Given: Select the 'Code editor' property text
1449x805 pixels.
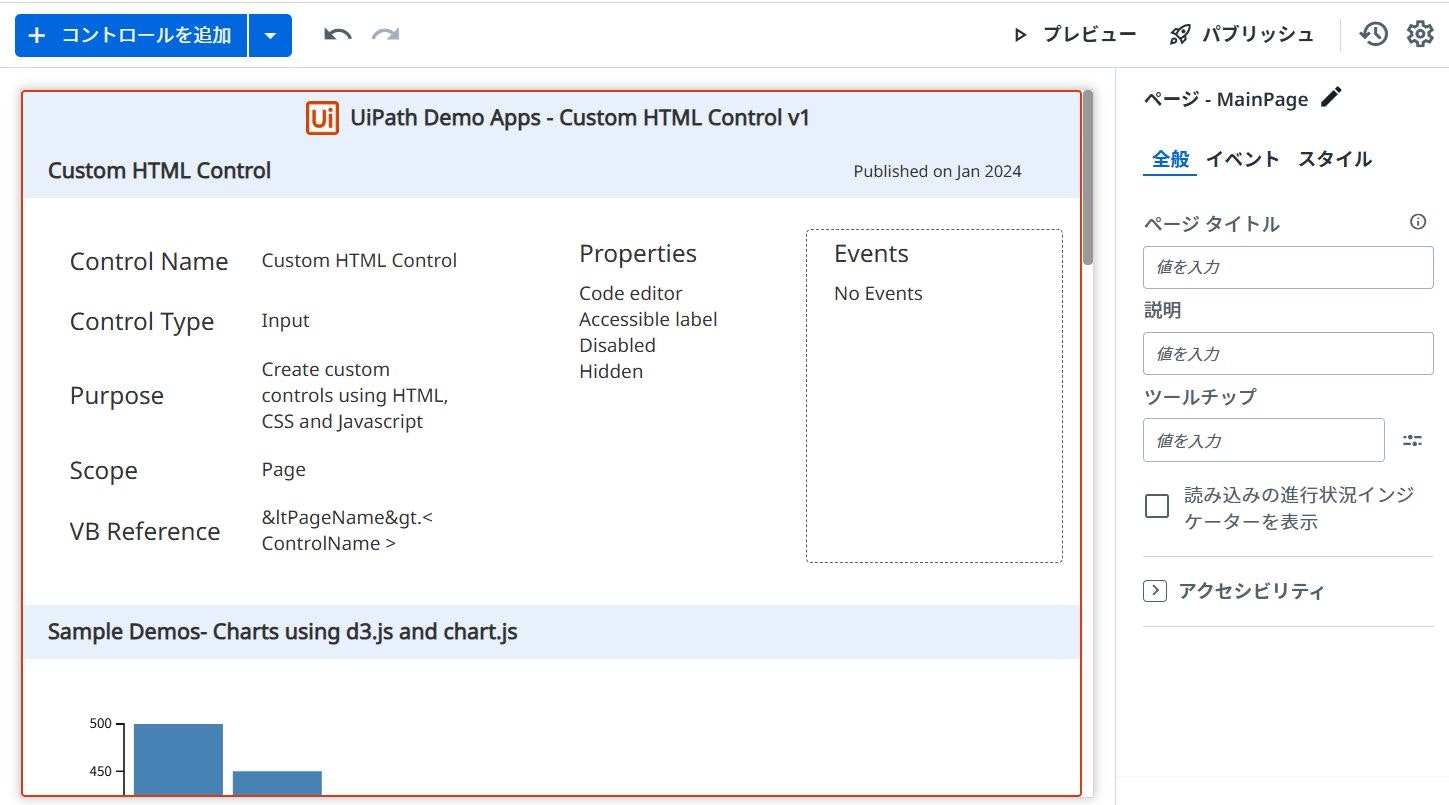Looking at the screenshot, I should [631, 294].
